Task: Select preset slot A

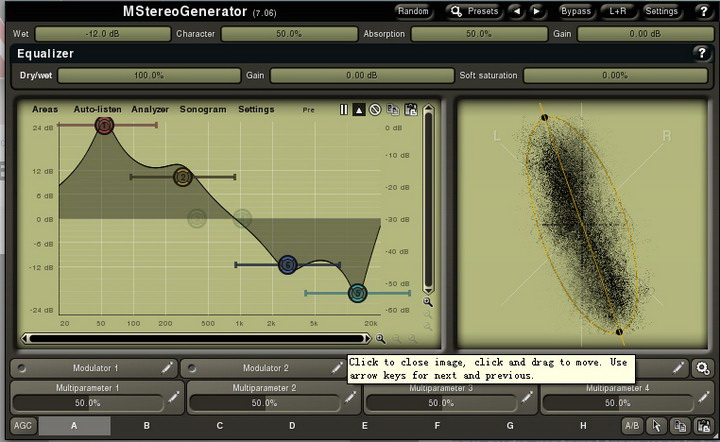Action: (74, 426)
